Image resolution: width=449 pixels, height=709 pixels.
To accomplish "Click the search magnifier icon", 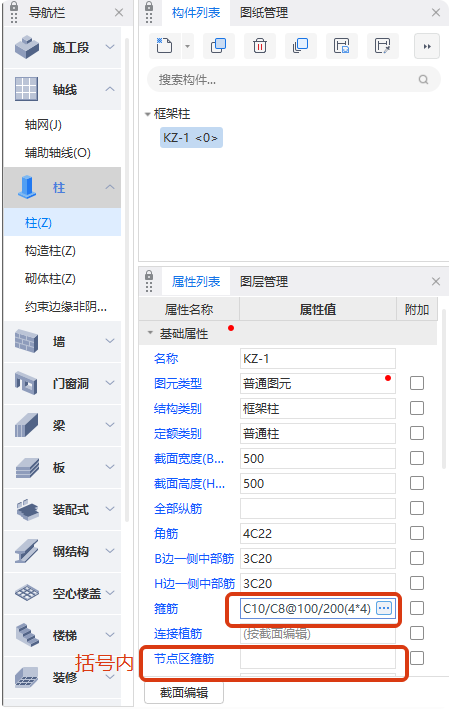I will coord(423,80).
